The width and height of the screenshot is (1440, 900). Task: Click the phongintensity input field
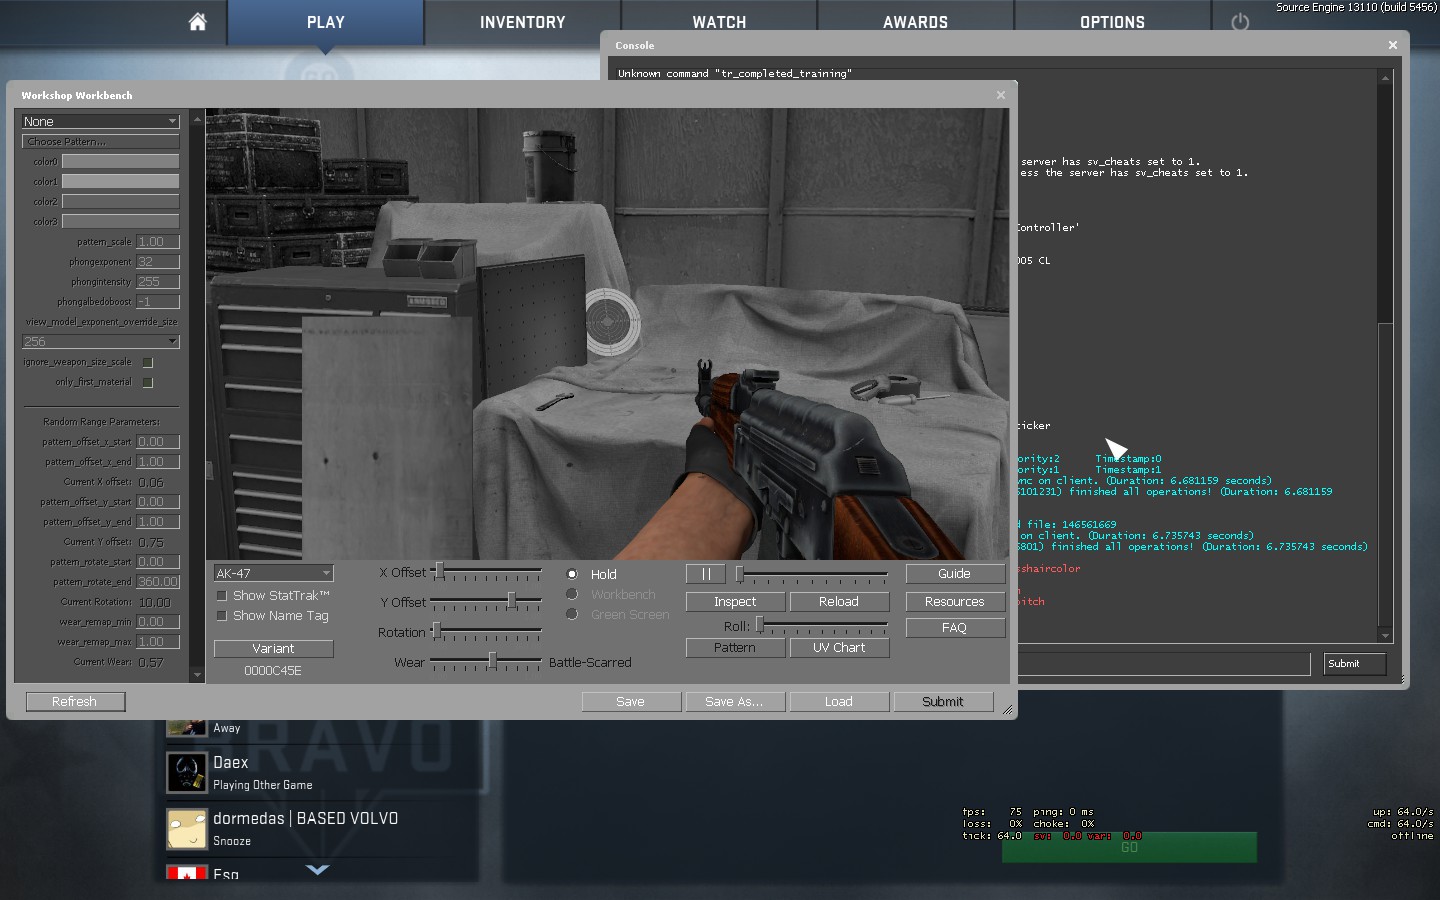(x=158, y=281)
